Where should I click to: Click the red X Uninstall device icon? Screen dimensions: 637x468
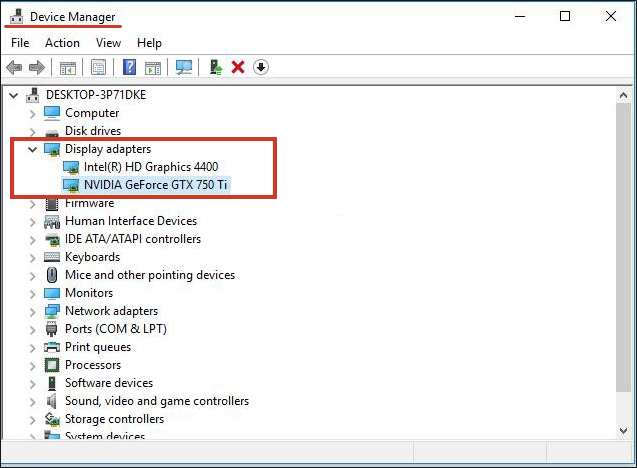pos(238,67)
